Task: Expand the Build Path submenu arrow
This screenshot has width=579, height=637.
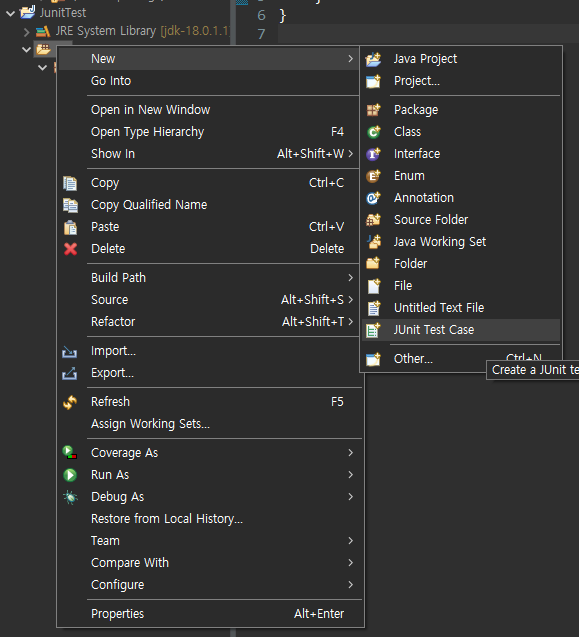Action: (x=350, y=277)
